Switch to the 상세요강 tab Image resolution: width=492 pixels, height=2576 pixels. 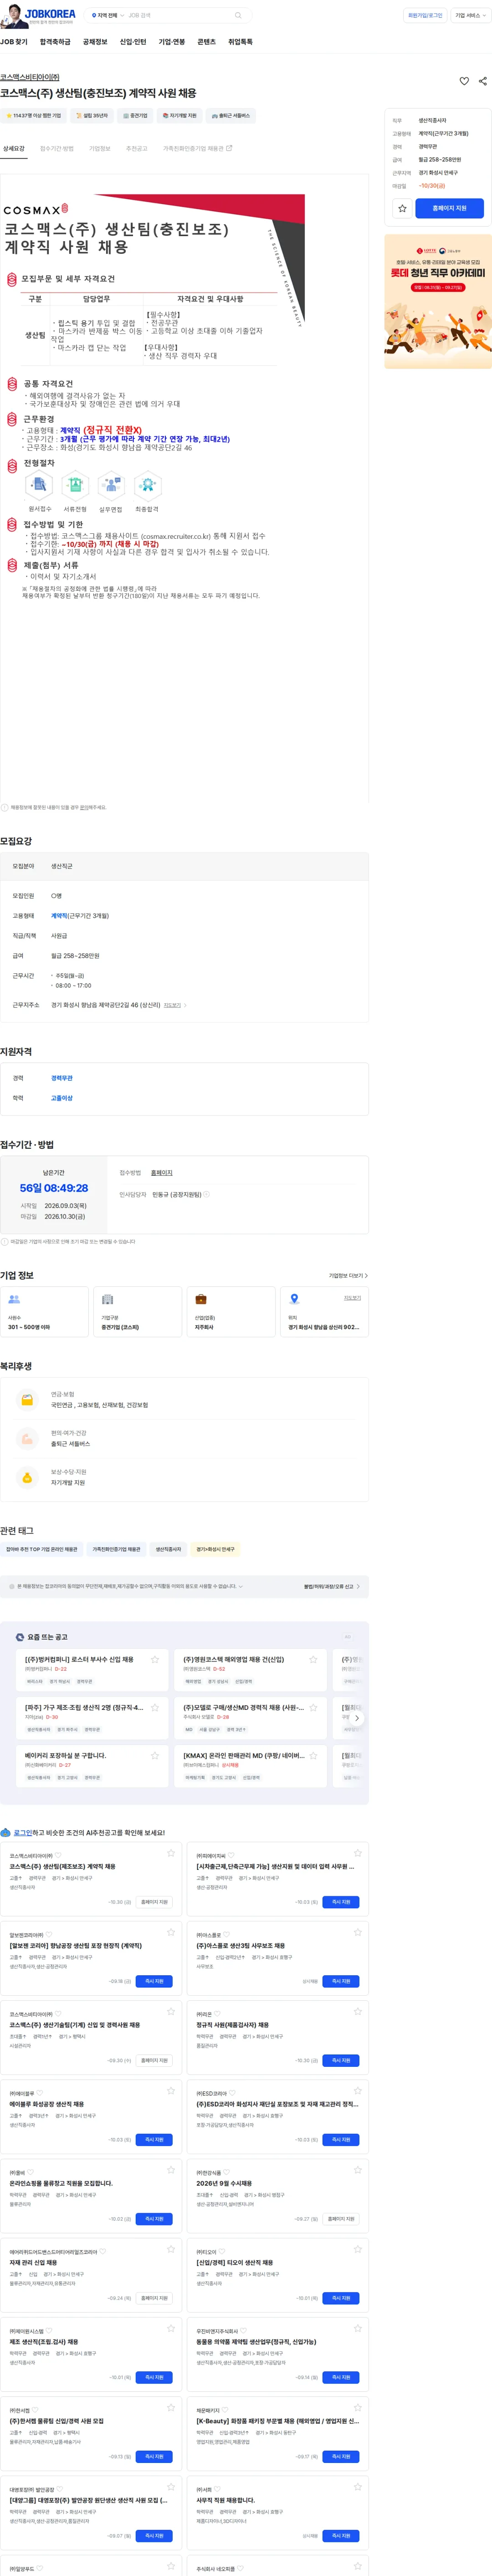coord(14,148)
